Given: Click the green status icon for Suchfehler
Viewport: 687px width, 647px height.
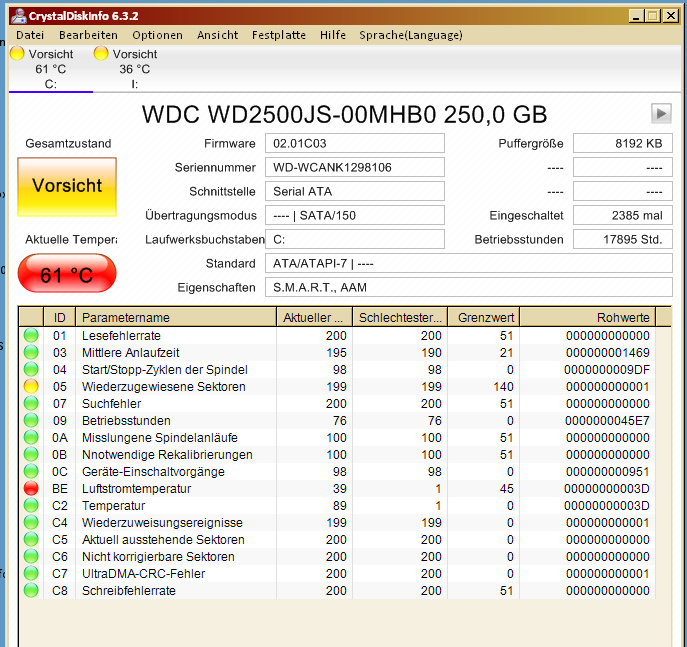Looking at the screenshot, I should (31, 403).
